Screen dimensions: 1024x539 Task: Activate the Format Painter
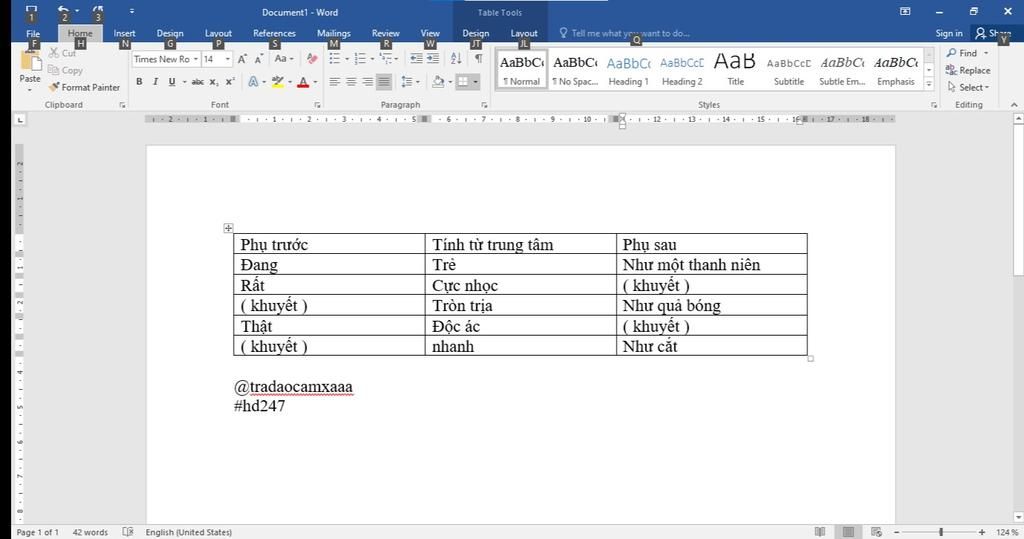tap(84, 87)
